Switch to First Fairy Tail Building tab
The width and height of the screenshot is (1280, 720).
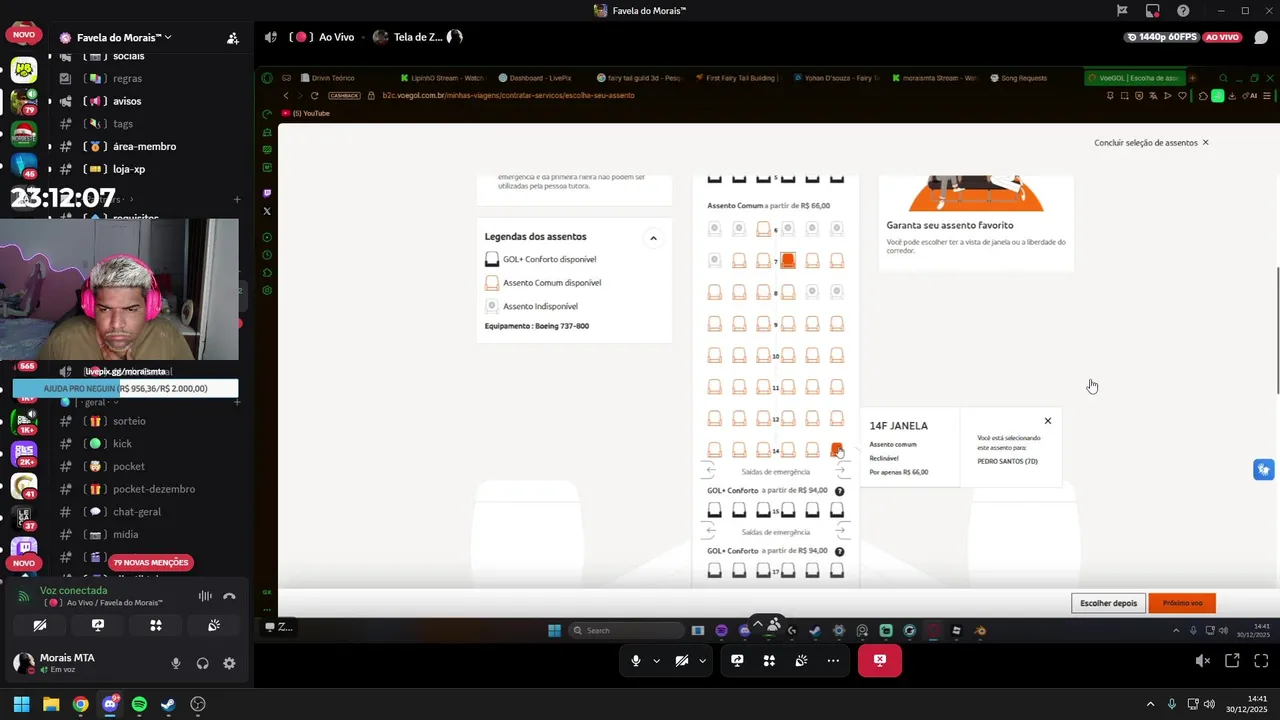(735, 78)
